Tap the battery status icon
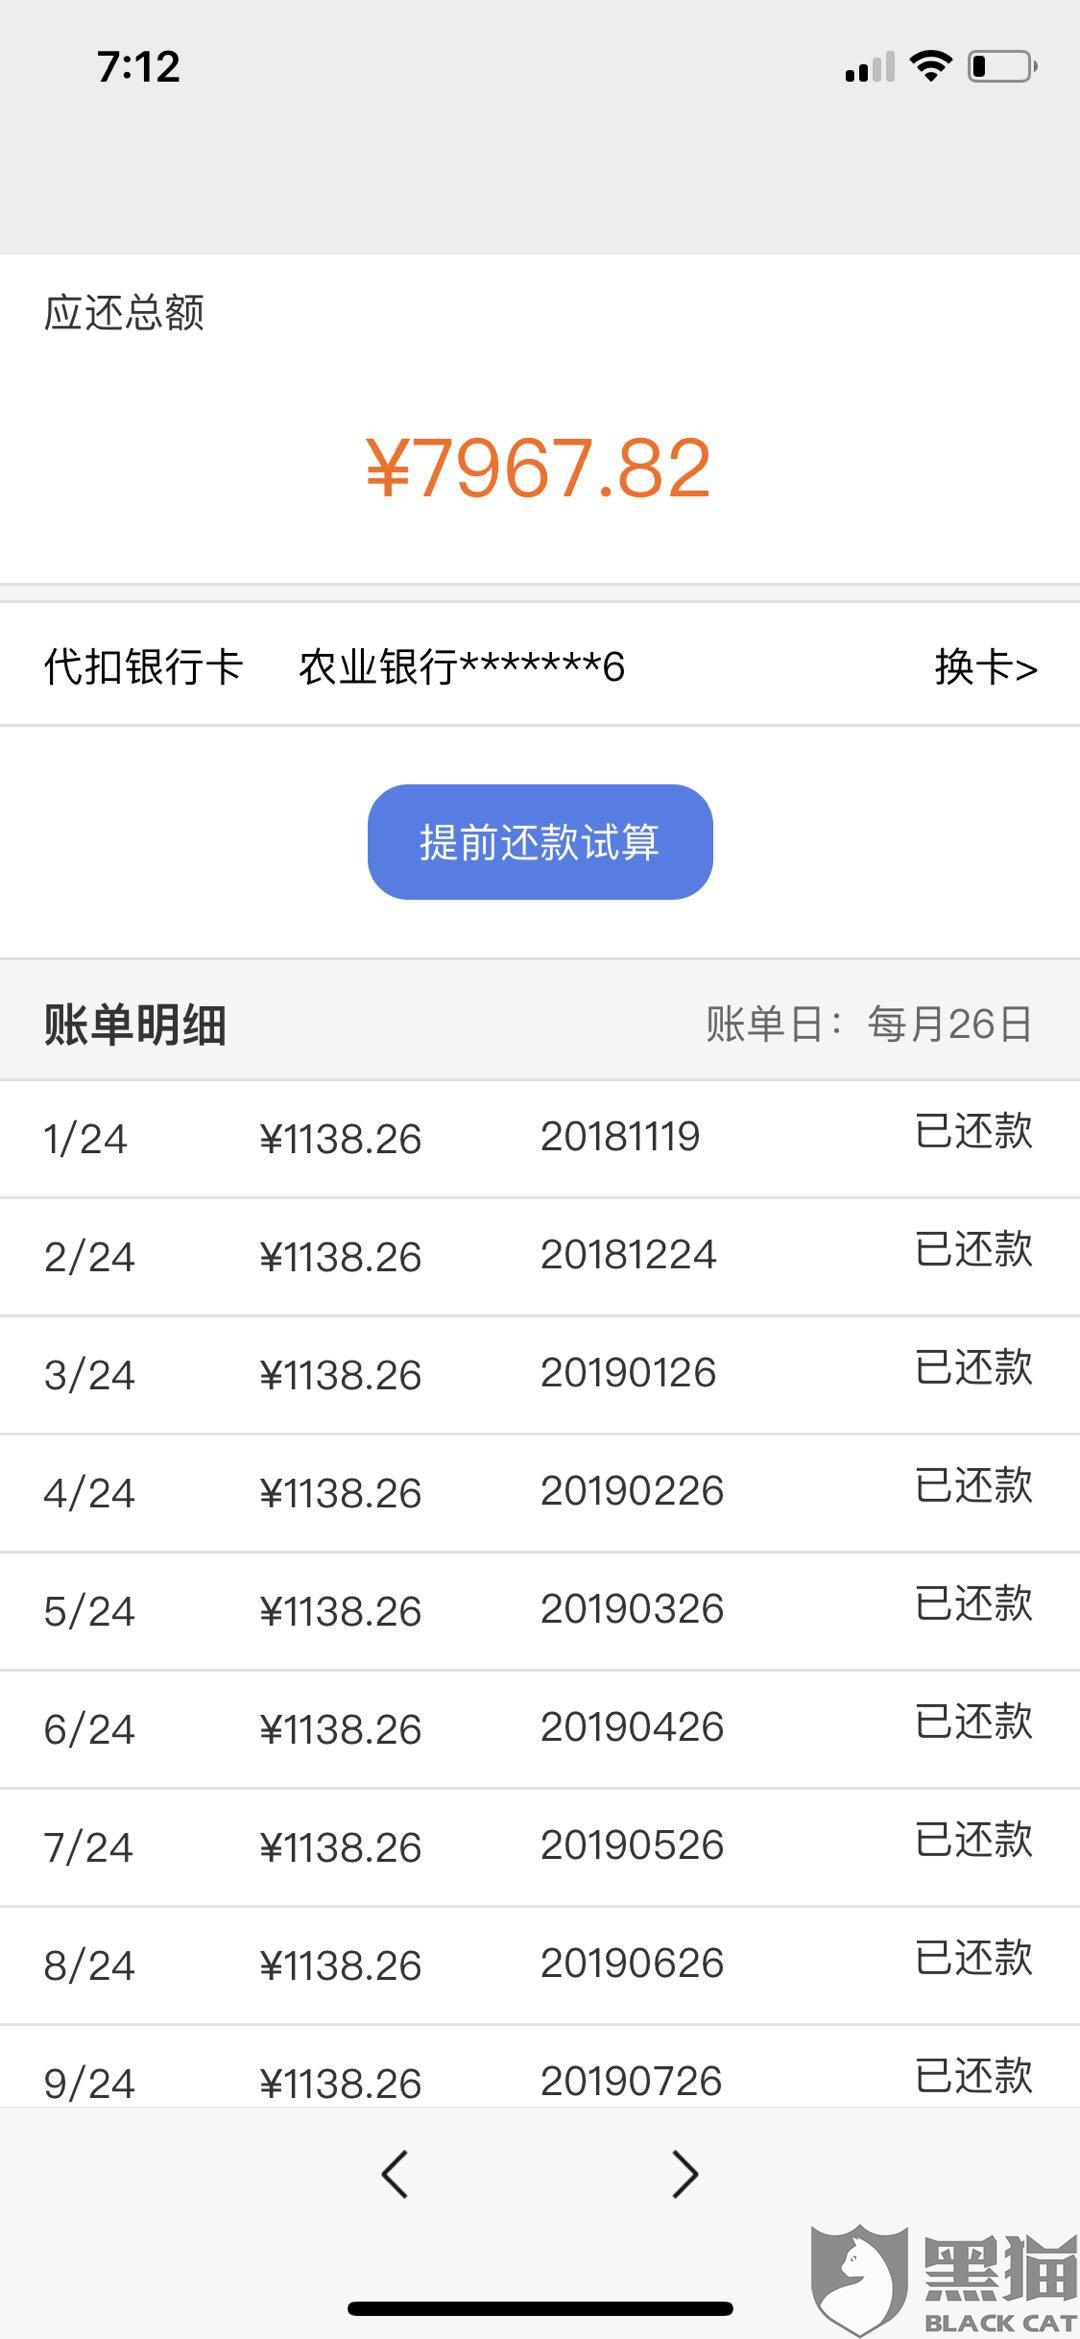This screenshot has width=1080, height=2339. 1002,67
